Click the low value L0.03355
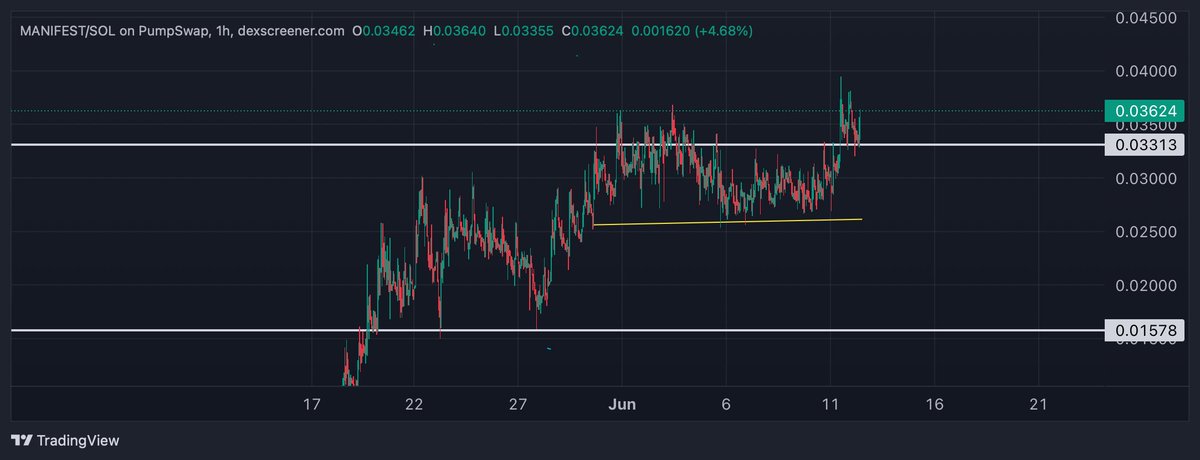The image size is (1200, 460). point(524,31)
